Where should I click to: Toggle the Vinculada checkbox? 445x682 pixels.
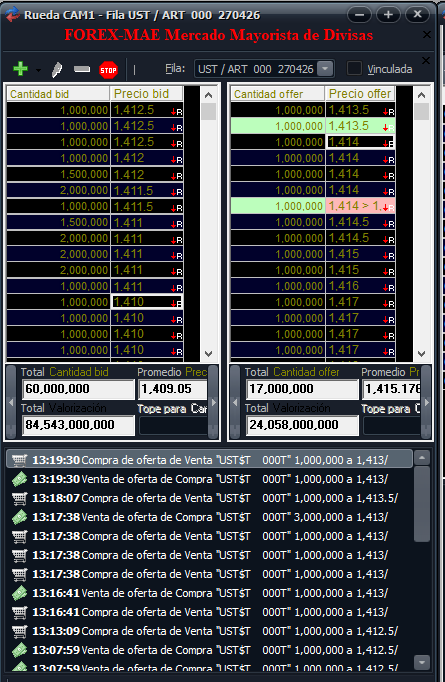click(x=354, y=68)
